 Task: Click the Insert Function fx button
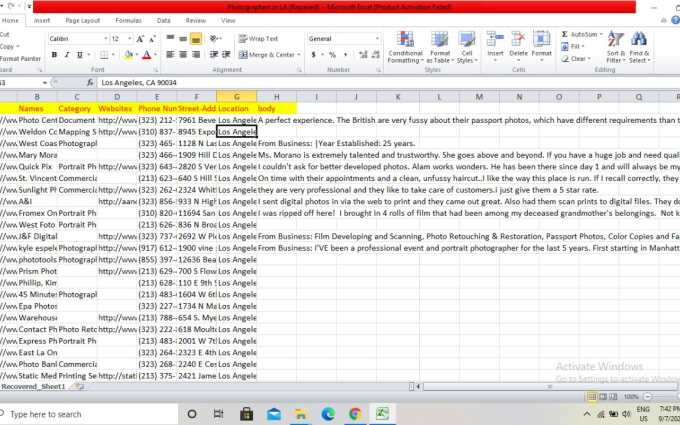pos(90,82)
